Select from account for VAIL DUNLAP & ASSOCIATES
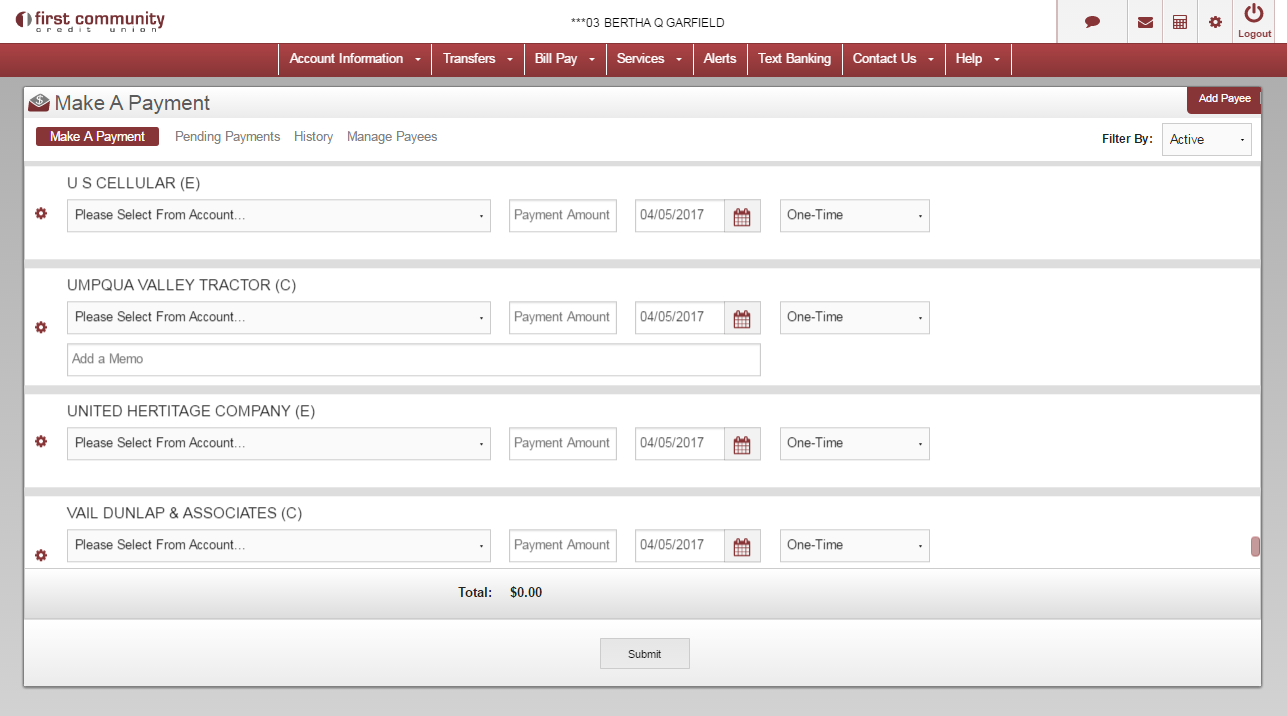The image size is (1287, 716). click(279, 546)
